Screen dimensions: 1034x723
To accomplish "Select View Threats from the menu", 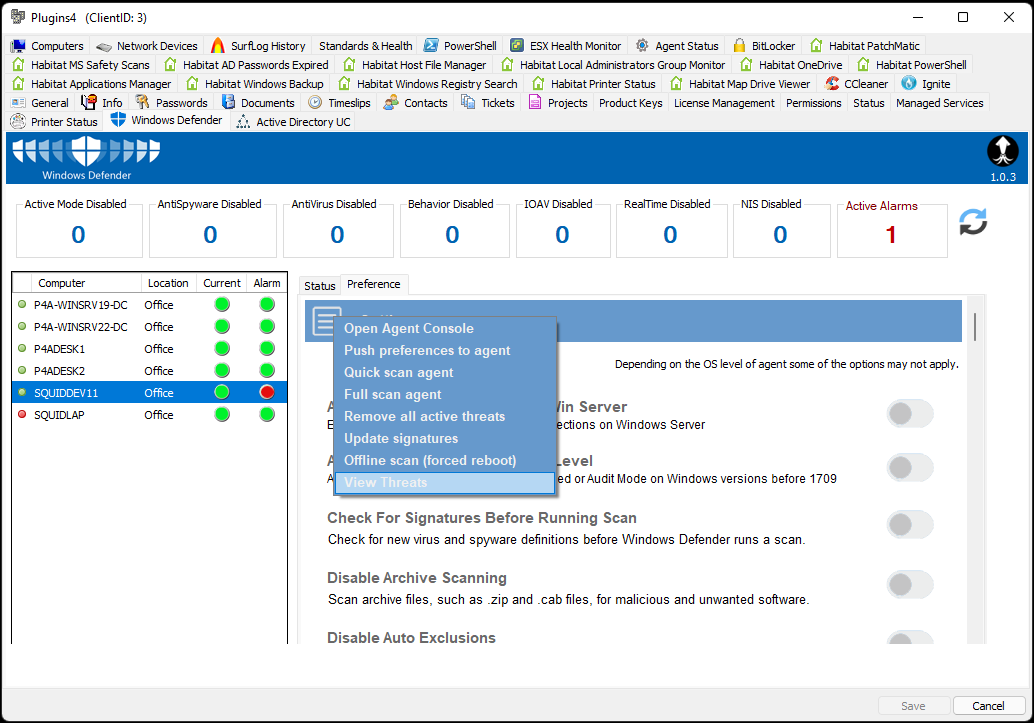I will [386, 483].
